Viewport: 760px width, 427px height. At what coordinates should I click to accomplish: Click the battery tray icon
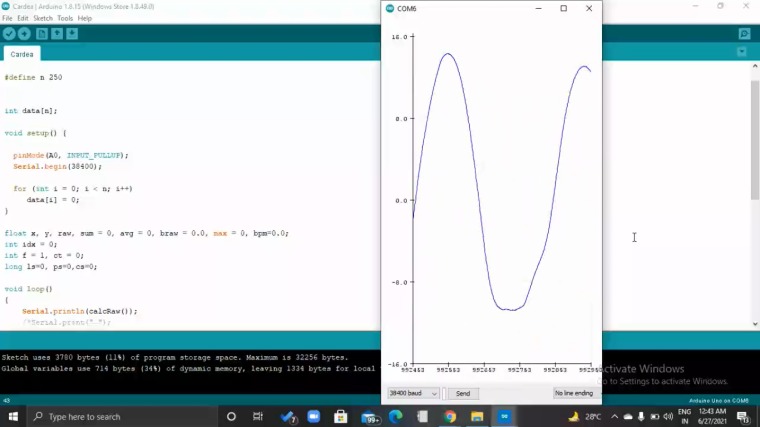point(654,417)
